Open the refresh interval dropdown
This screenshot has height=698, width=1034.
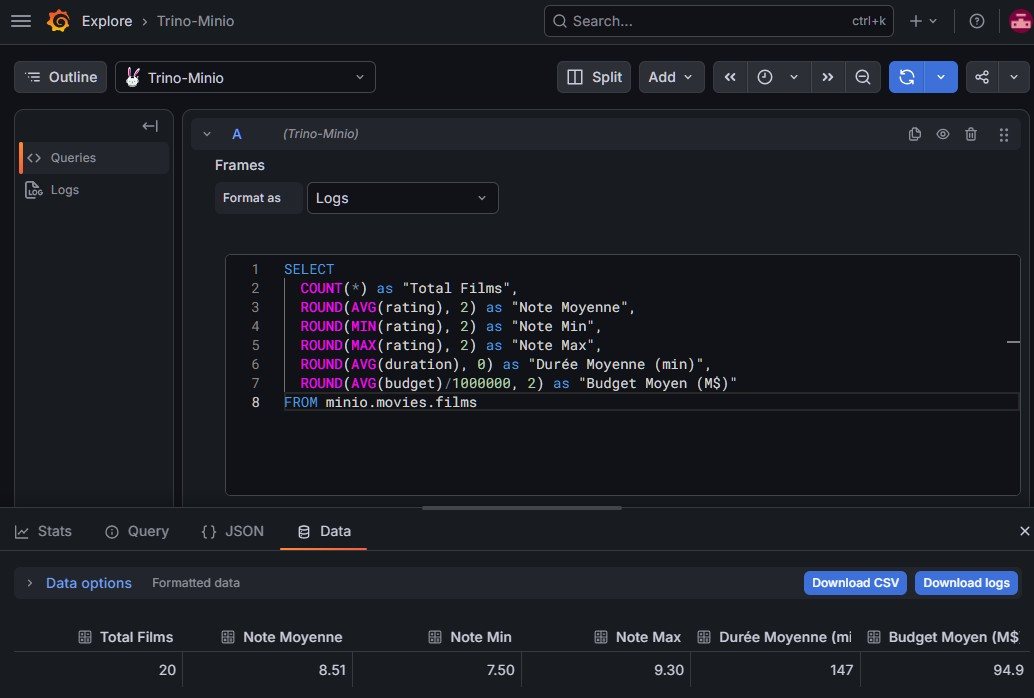click(x=941, y=77)
